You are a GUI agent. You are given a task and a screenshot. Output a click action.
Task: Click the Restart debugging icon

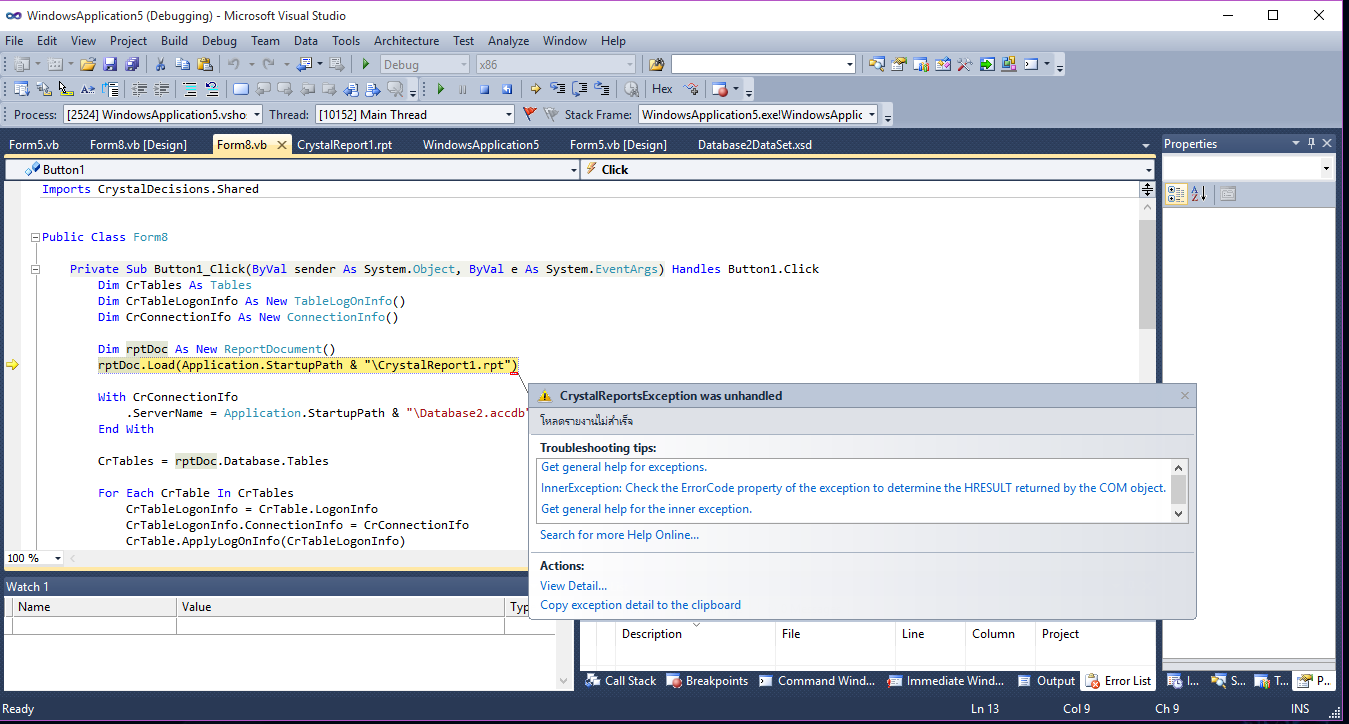click(x=506, y=89)
